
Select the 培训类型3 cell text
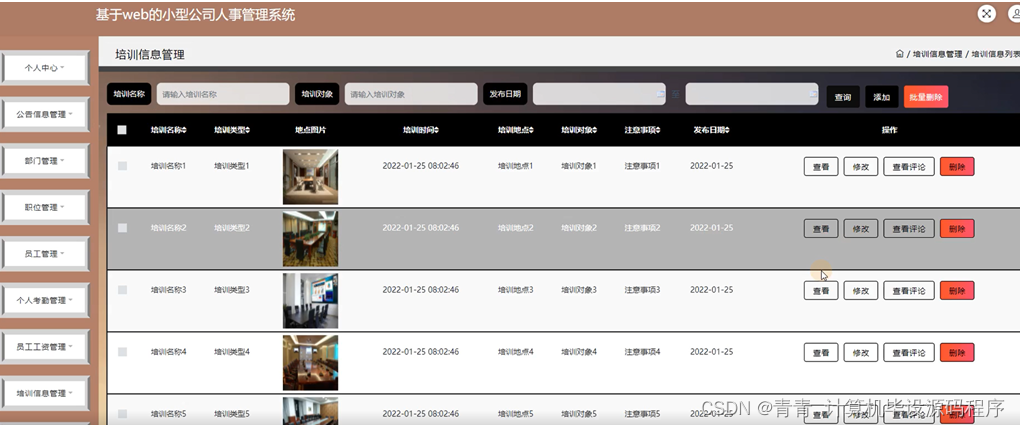[232, 290]
